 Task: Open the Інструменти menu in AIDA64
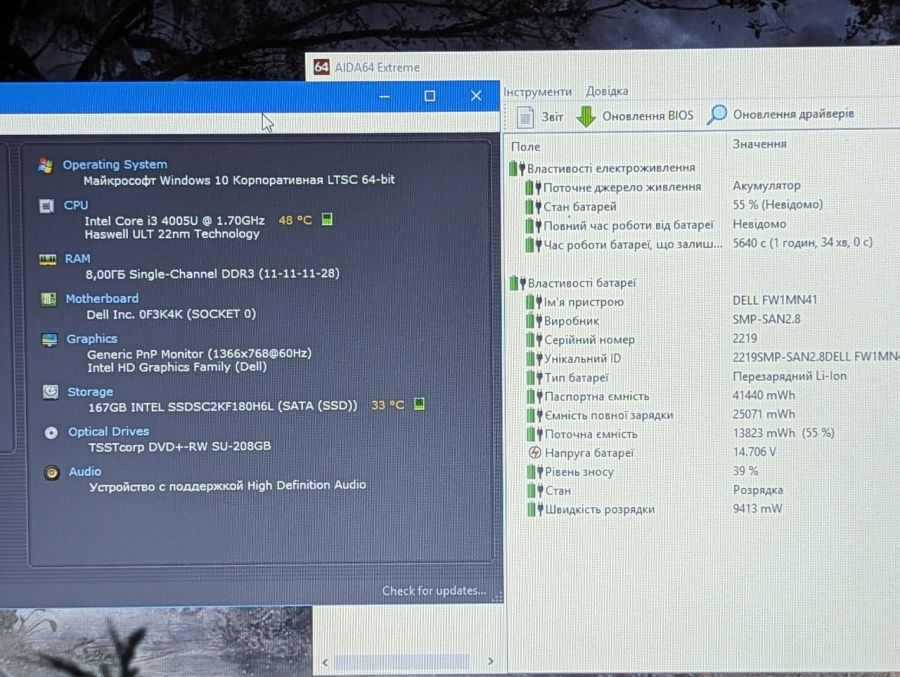[x=538, y=92]
